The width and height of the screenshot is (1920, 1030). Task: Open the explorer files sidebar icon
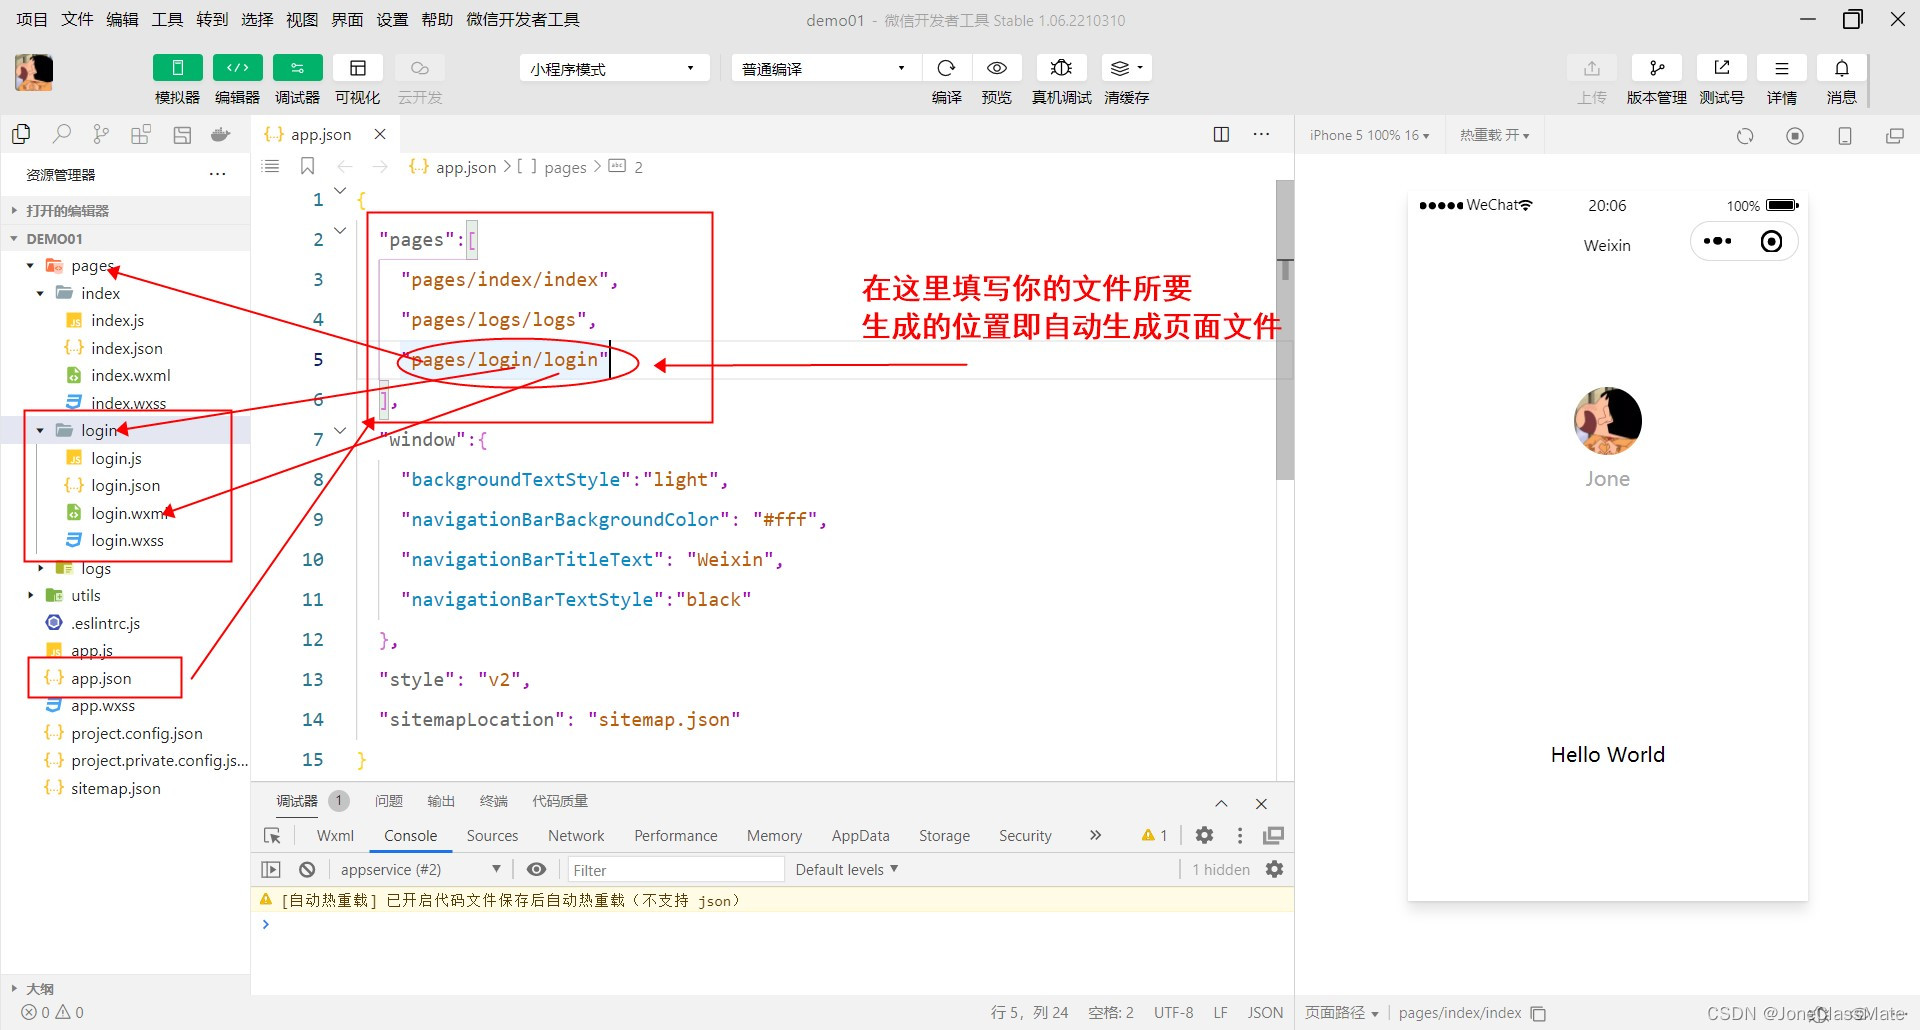click(21, 134)
